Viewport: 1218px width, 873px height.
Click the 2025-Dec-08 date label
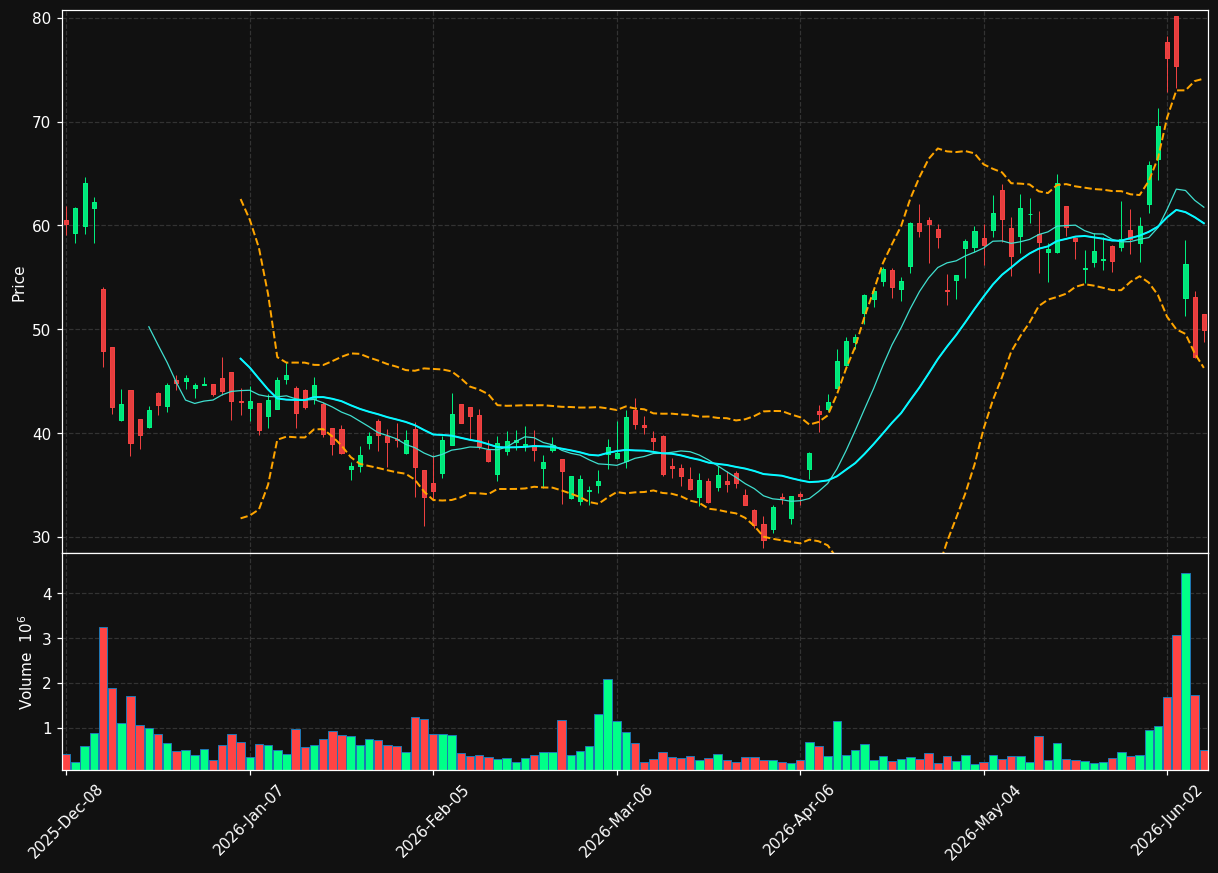click(x=64, y=821)
